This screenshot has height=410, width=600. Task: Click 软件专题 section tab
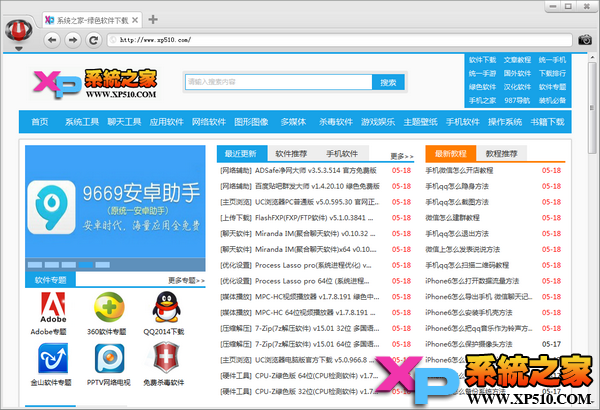[51, 280]
